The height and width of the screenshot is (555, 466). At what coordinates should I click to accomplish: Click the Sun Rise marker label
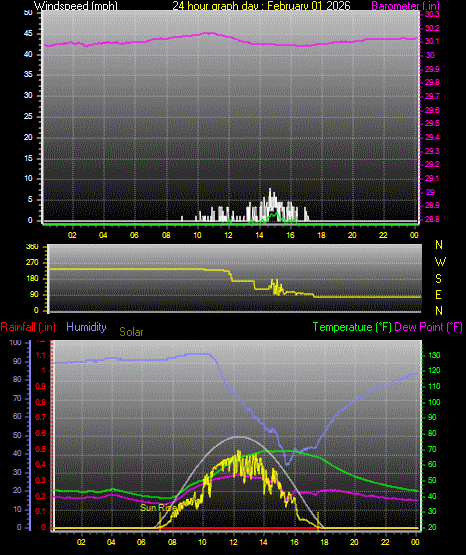158,508
